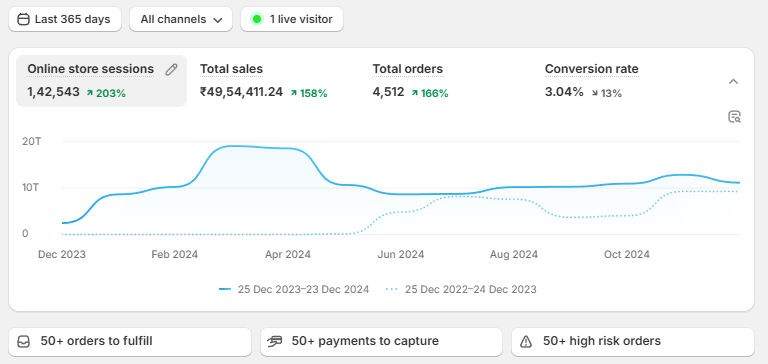Click the green live visitor indicator dot
The width and height of the screenshot is (768, 364).
point(257,20)
